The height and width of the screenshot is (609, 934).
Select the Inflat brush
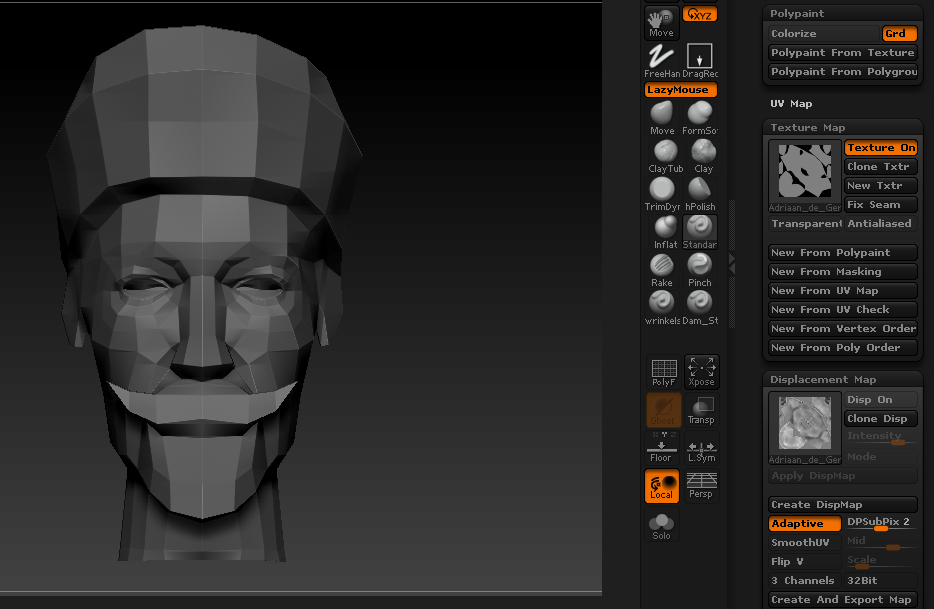(x=662, y=230)
